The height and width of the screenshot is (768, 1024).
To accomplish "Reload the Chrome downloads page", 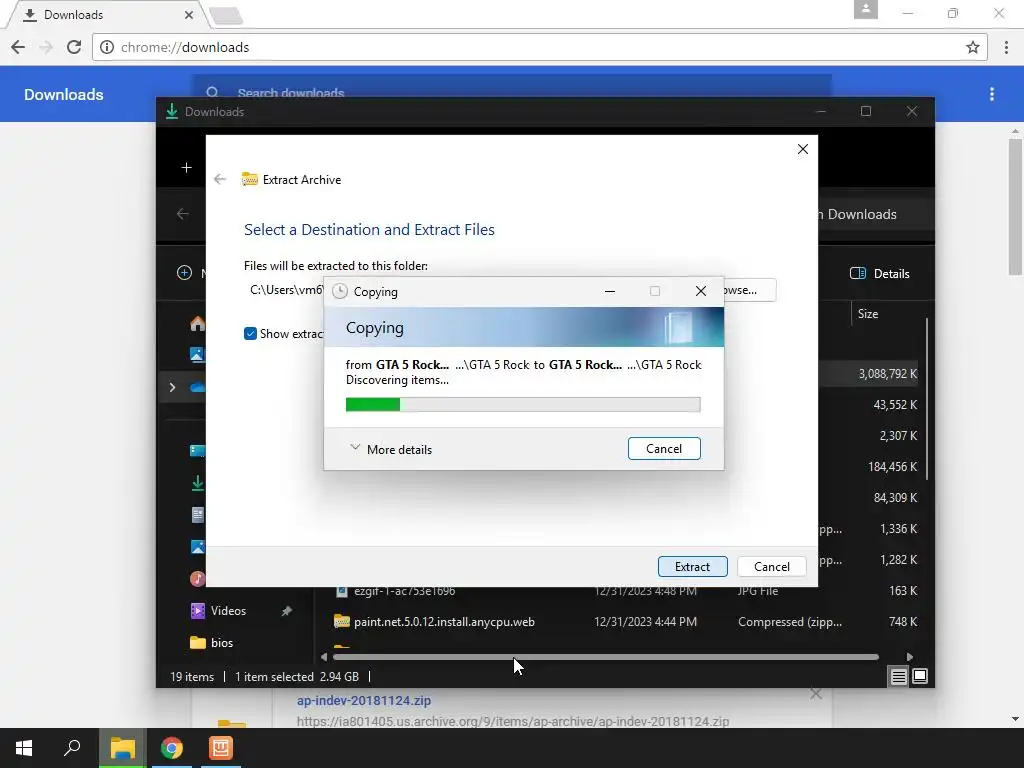I will (74, 47).
